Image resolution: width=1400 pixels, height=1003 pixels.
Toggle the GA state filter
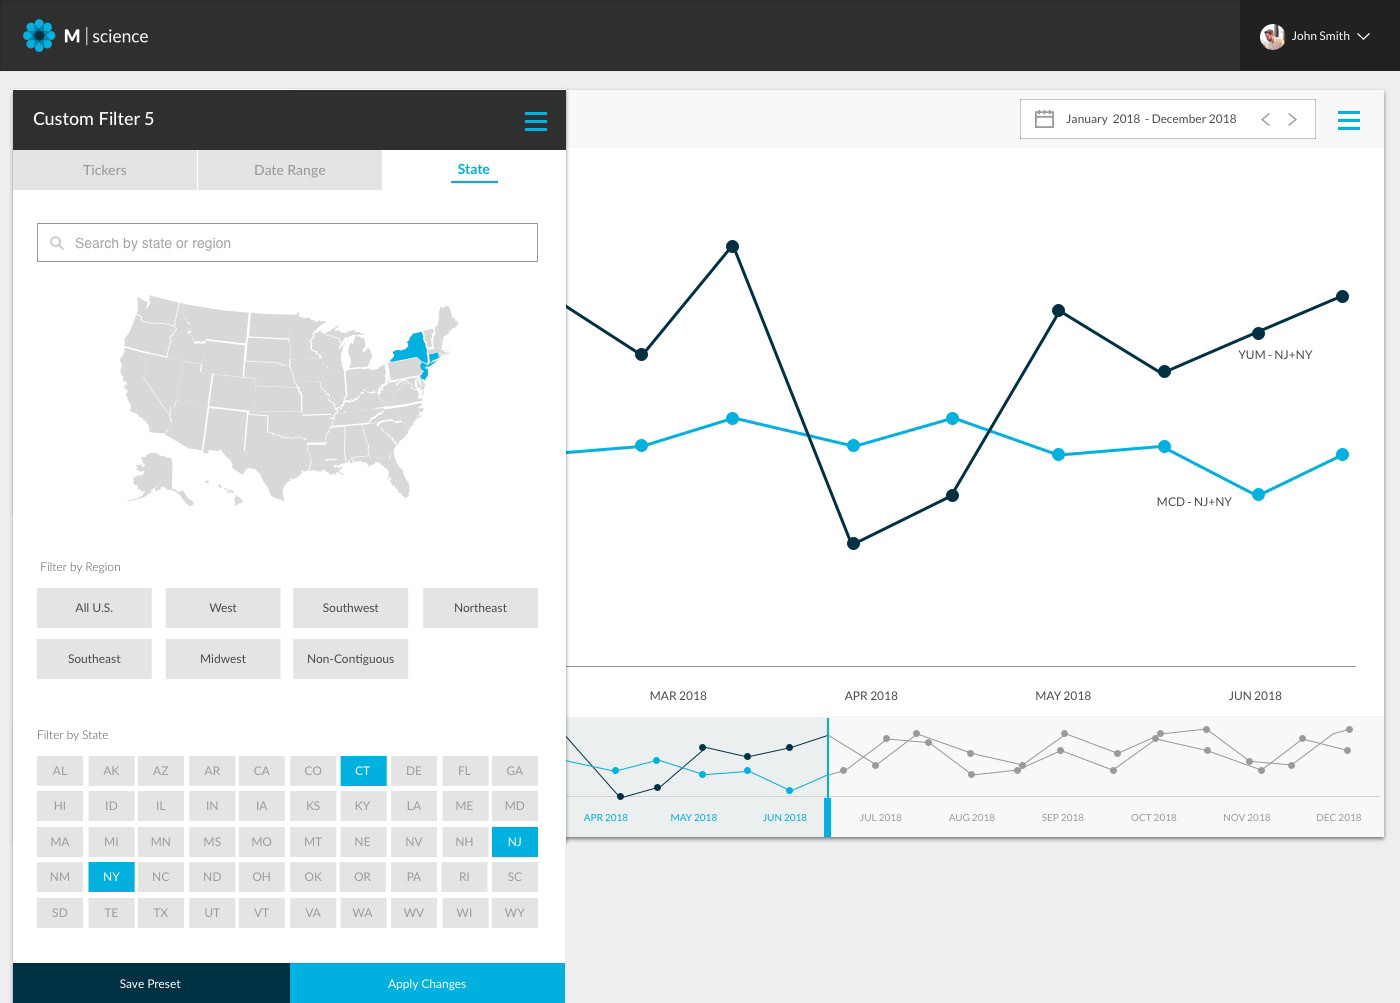coord(515,771)
